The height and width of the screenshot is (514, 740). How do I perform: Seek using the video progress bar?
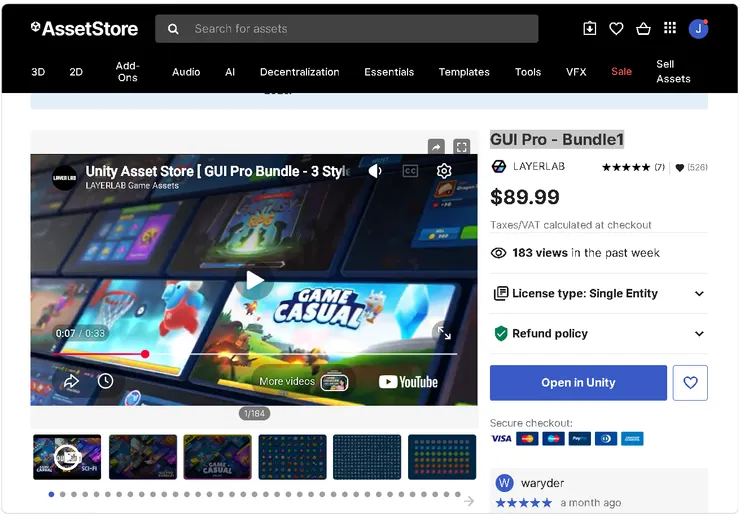click(254, 354)
